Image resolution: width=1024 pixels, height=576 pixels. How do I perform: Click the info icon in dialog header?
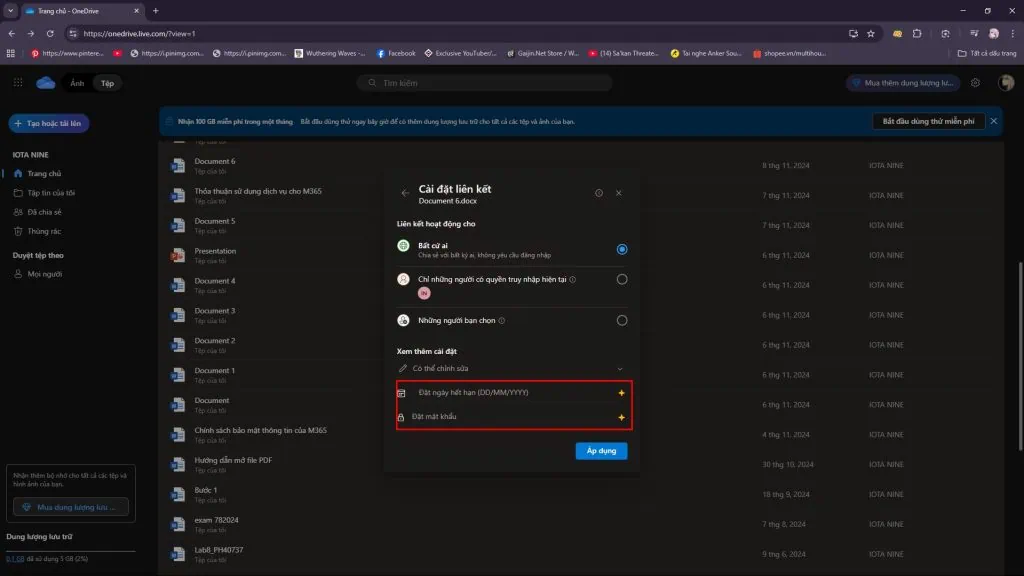point(598,193)
